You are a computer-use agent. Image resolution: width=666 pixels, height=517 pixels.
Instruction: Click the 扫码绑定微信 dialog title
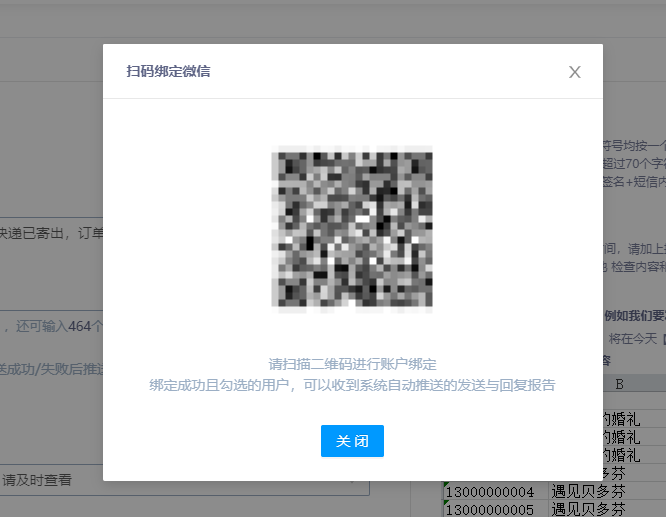click(168, 71)
